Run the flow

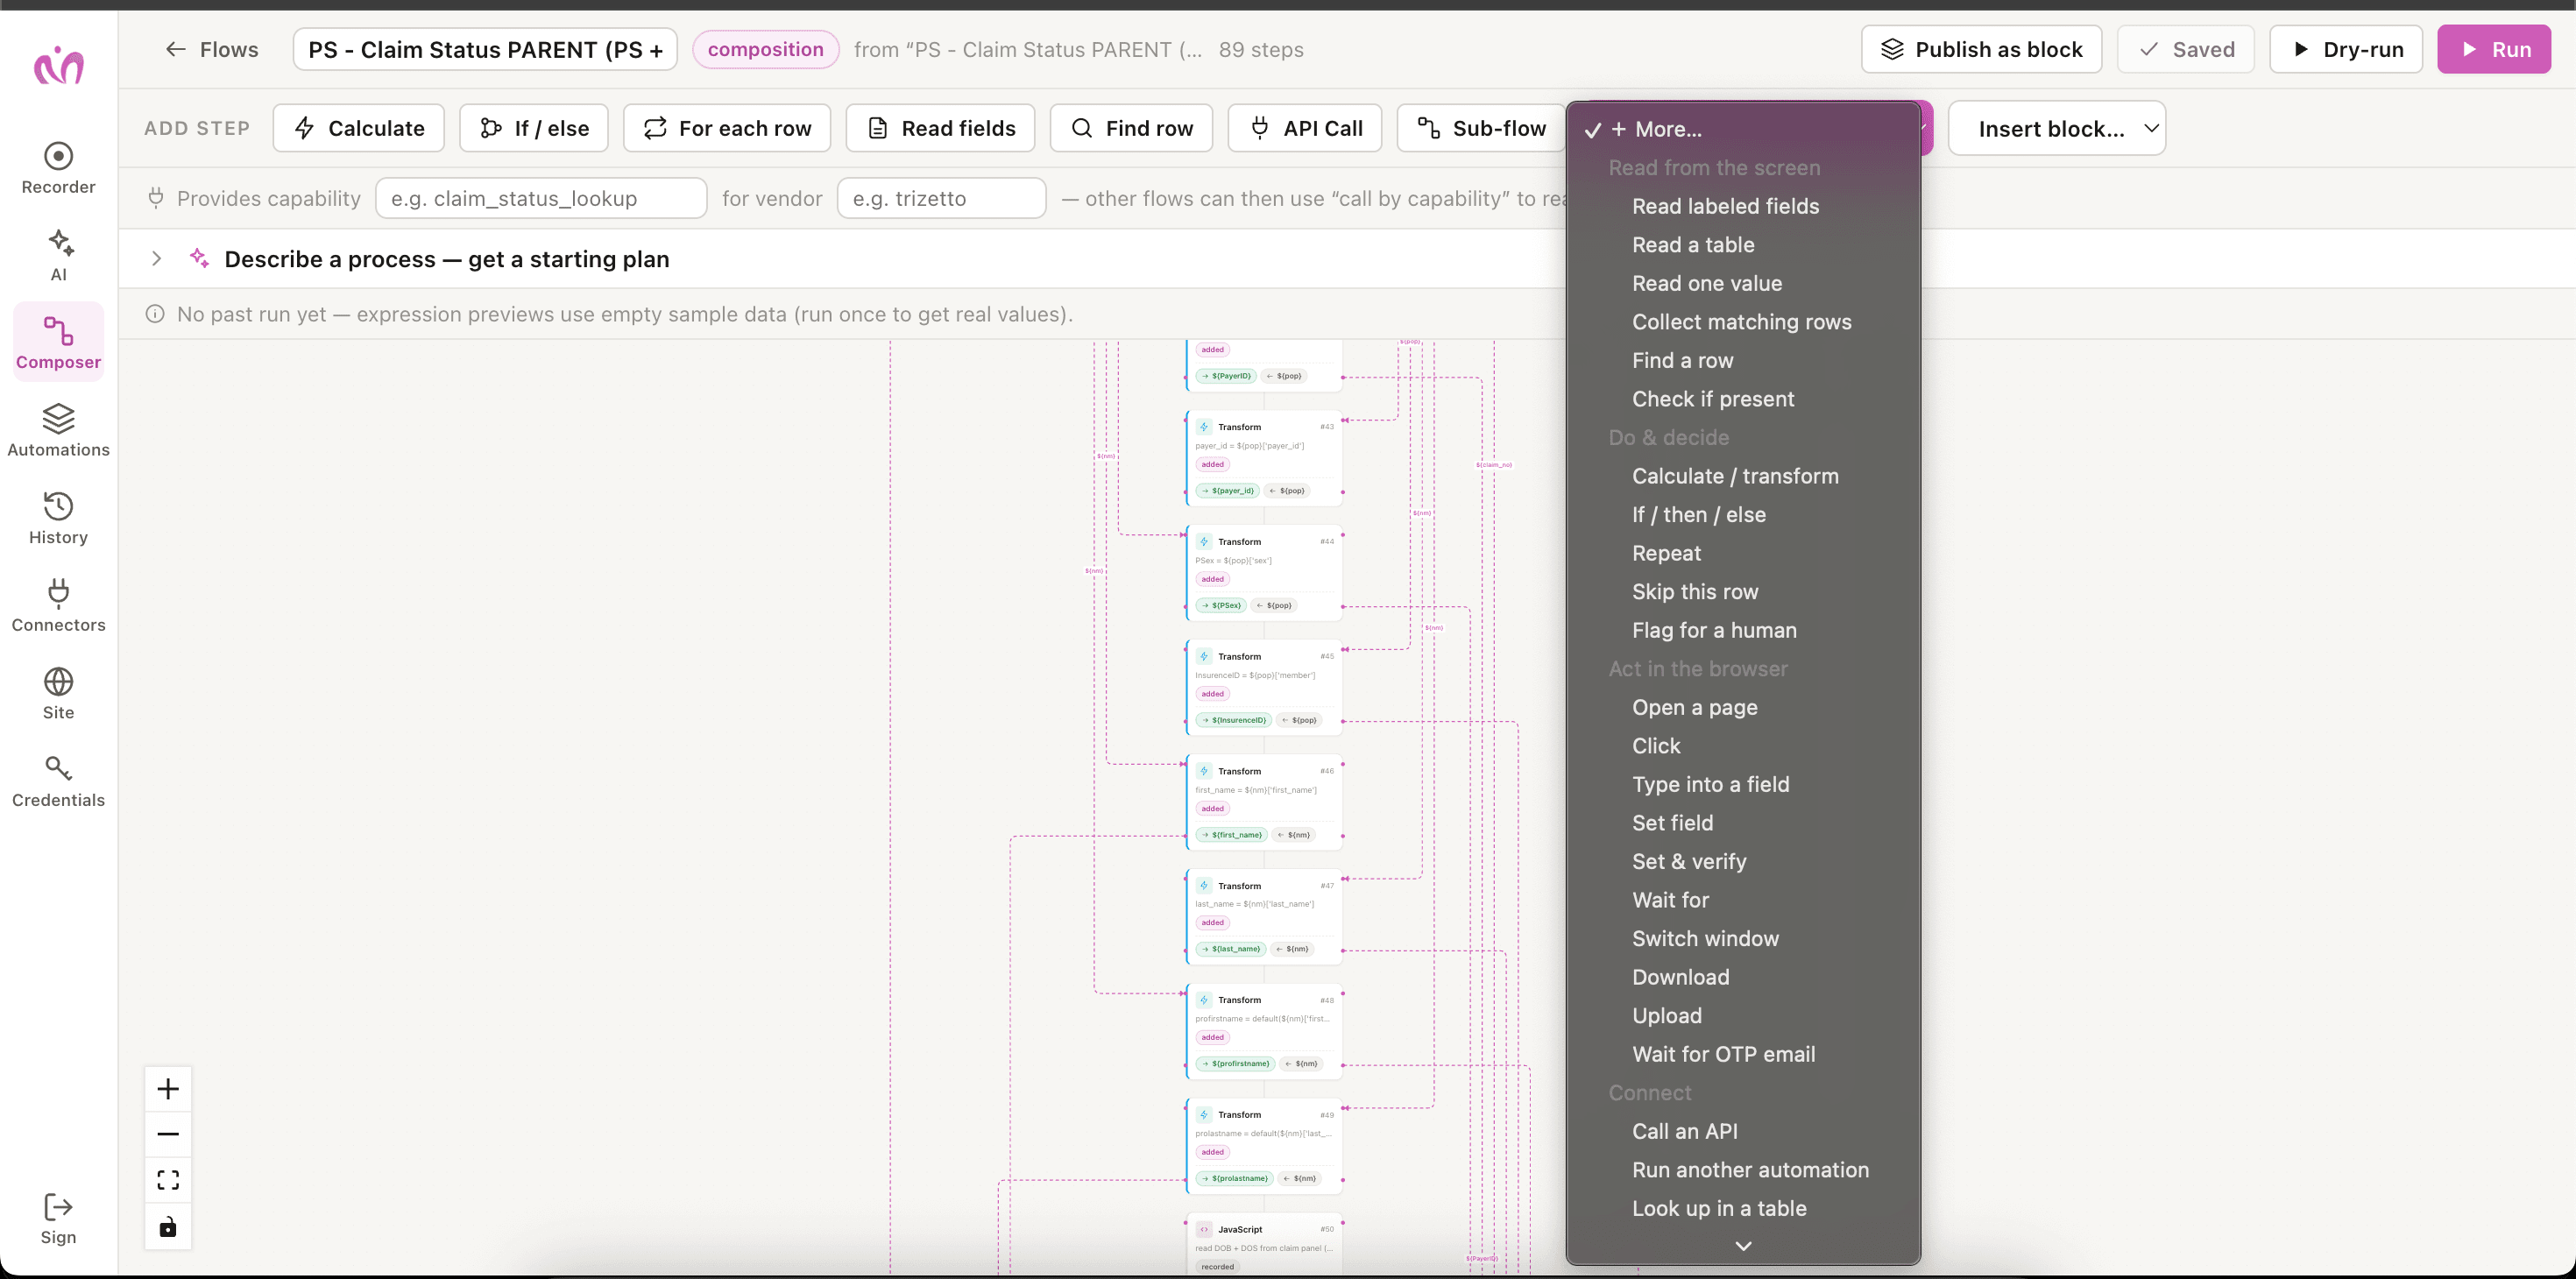pyautogui.click(x=2494, y=49)
